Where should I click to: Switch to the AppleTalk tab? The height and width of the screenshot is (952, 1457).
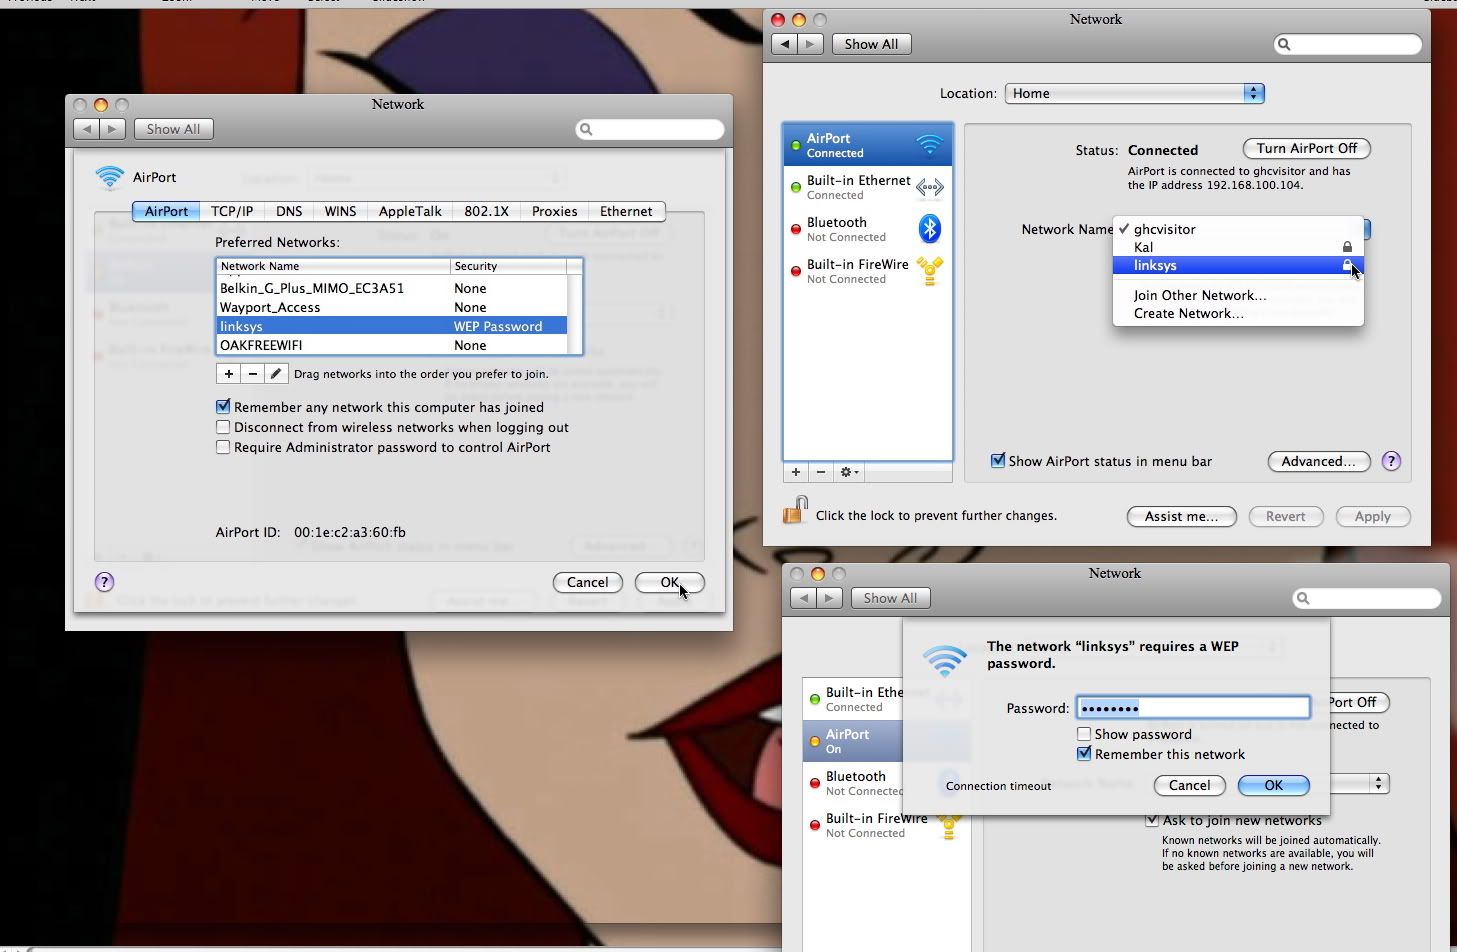[x=410, y=211]
